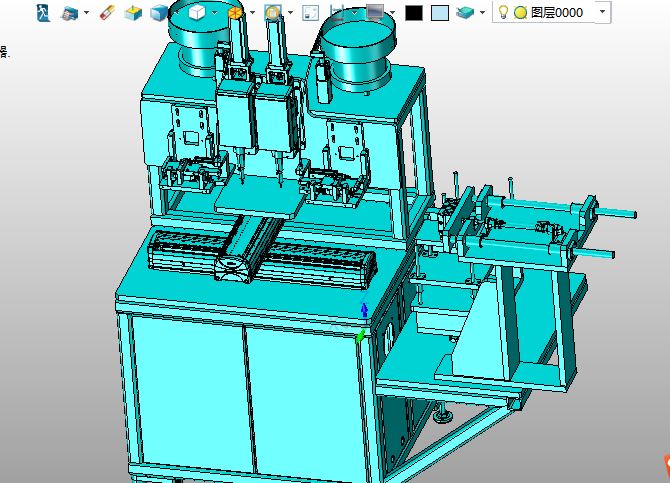
Task: Open dropdown beside monitor display icon
Action: (x=392, y=12)
